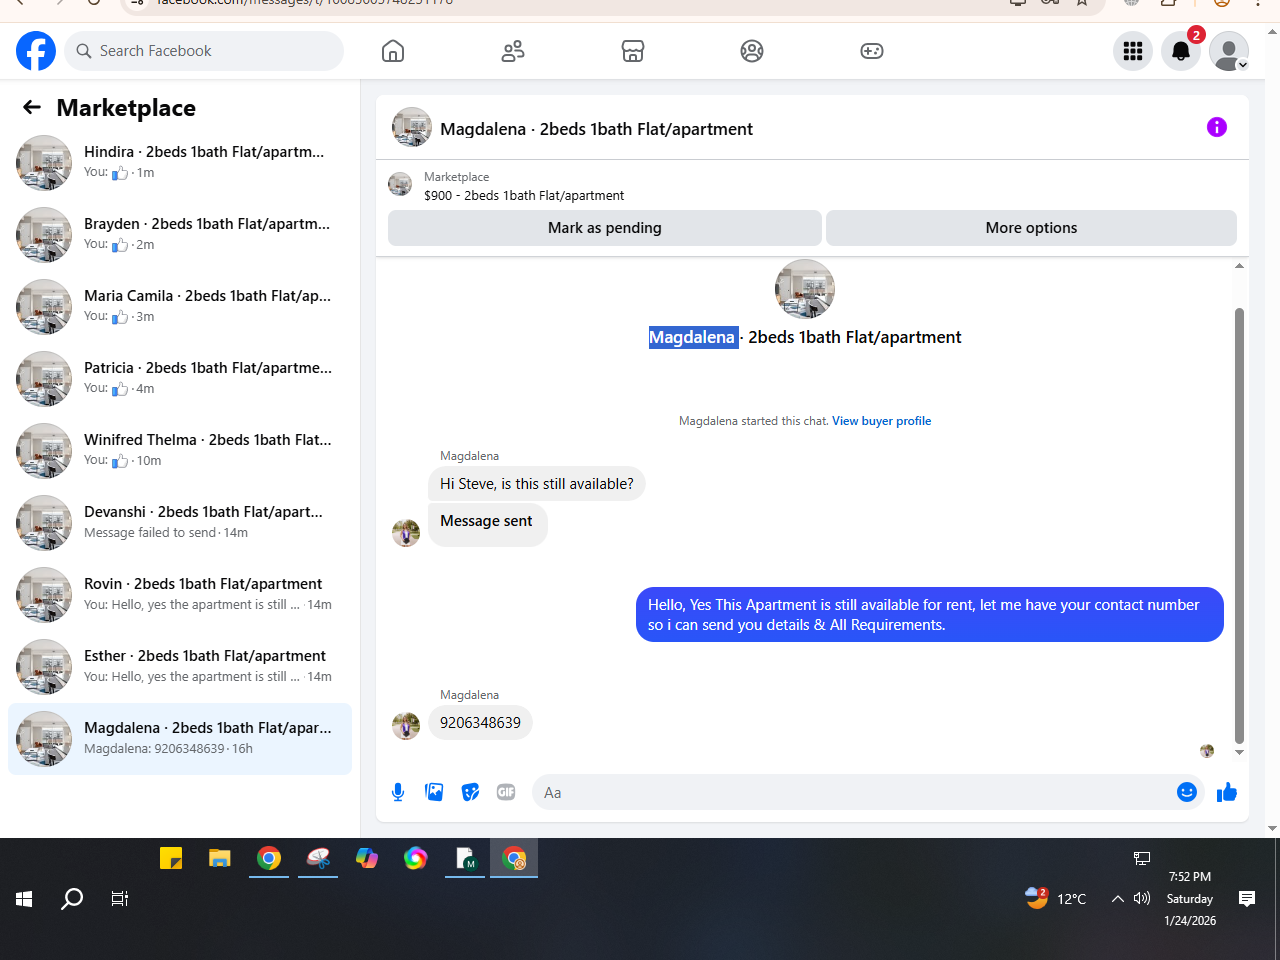Click the Marketplace $900 listing banner
The height and width of the screenshot is (960, 1280).
(x=812, y=186)
